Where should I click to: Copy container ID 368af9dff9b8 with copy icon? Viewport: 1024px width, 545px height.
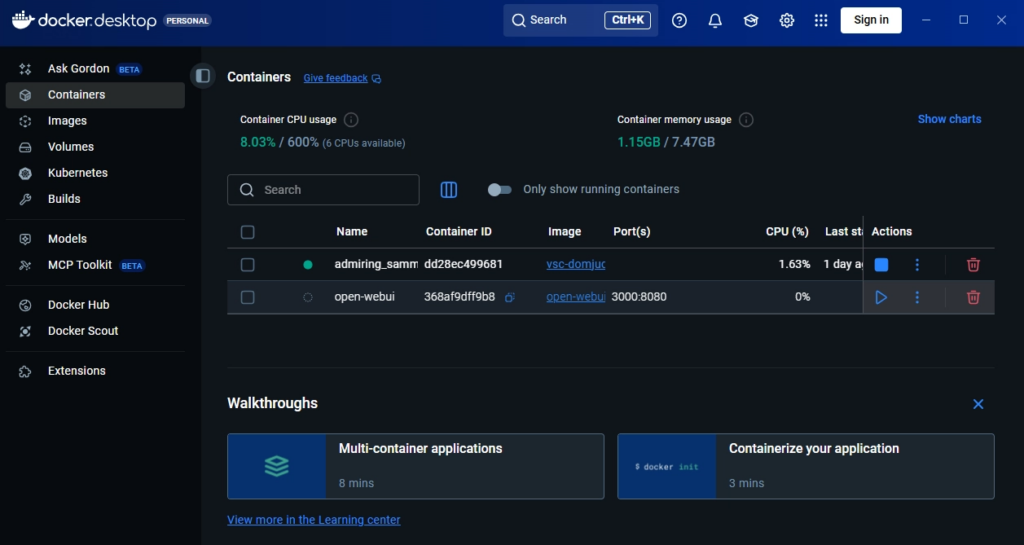pyautogui.click(x=509, y=298)
